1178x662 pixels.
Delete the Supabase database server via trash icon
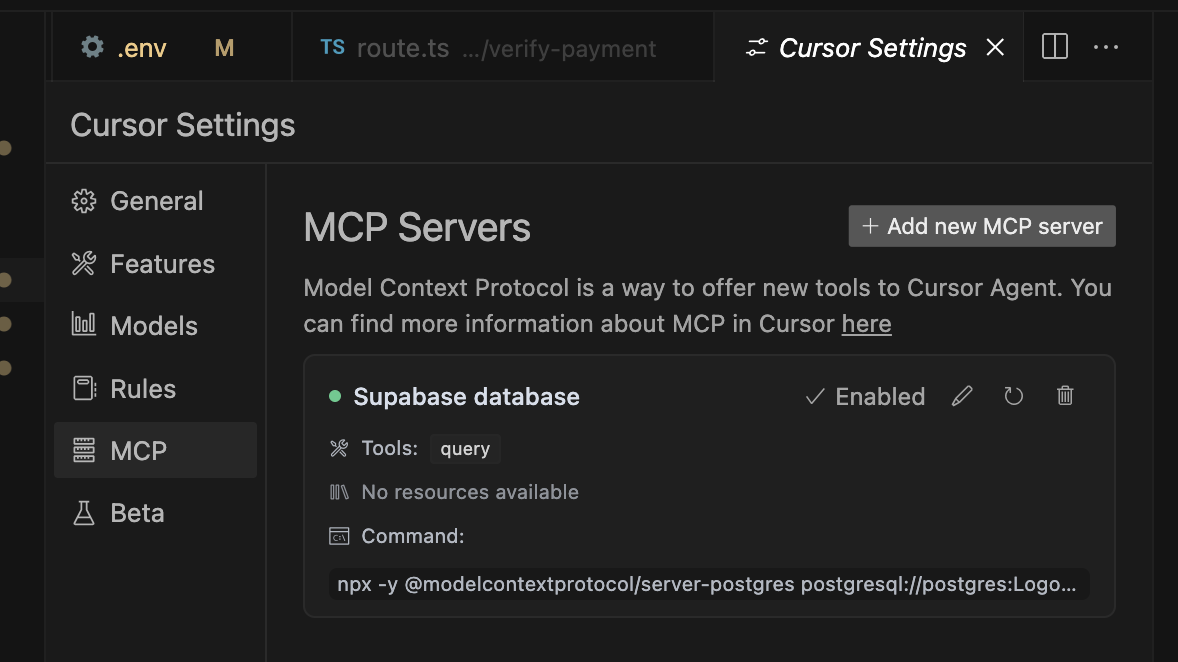[1064, 396]
